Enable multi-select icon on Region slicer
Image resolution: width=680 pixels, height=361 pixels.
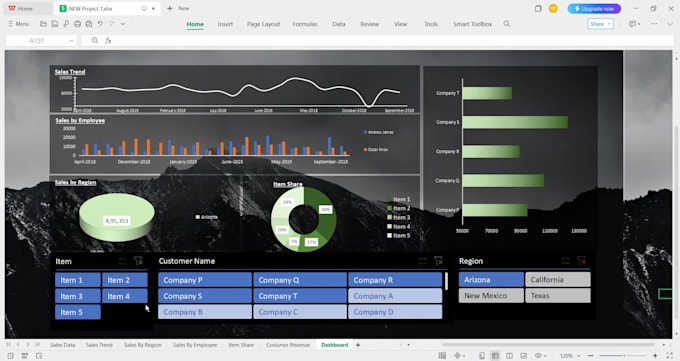tap(566, 261)
